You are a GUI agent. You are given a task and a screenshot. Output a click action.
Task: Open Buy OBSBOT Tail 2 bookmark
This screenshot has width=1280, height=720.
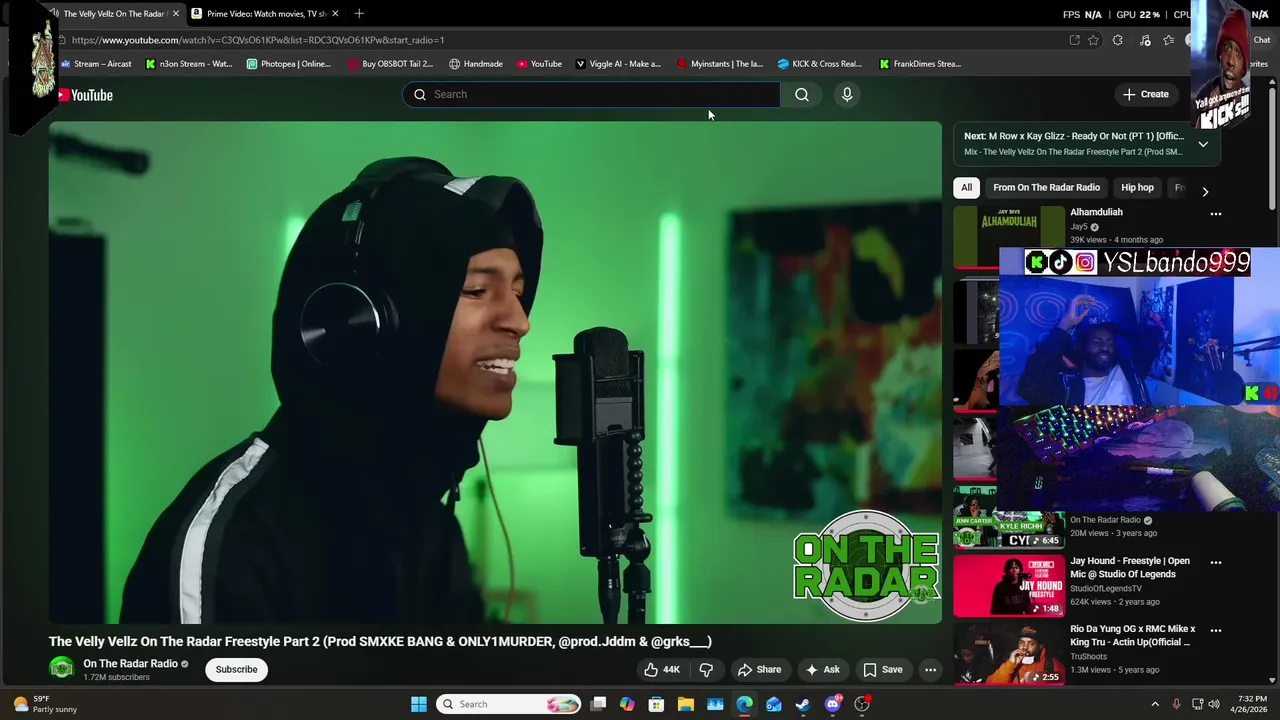[x=390, y=64]
